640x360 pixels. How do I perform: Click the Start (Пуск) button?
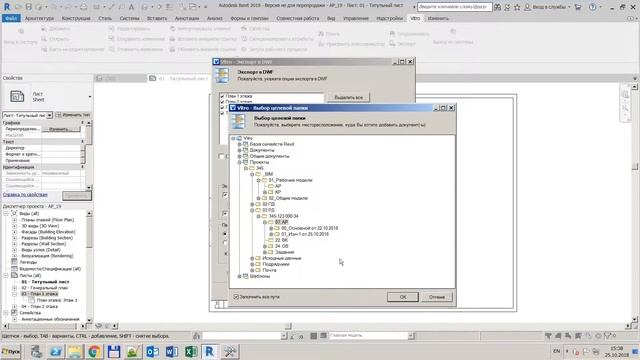(x=11, y=351)
